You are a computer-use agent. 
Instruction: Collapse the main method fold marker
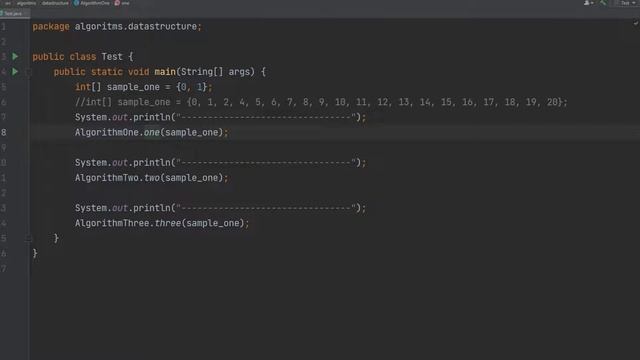28,72
